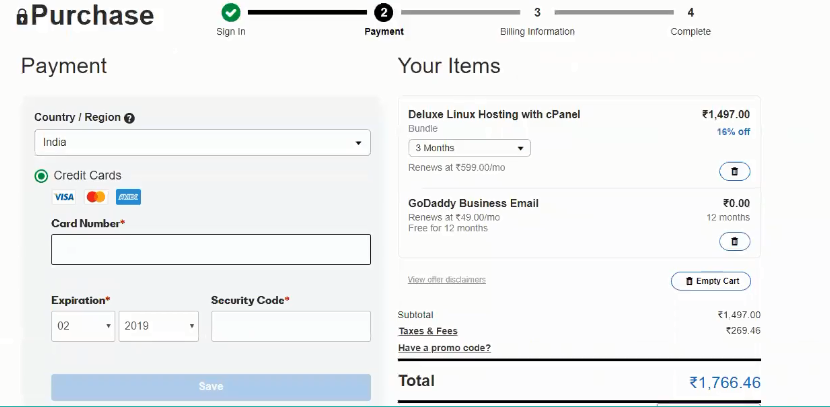This screenshot has height=407, width=830.
Task: Click the ₹0.00 email price
Action: point(736,203)
